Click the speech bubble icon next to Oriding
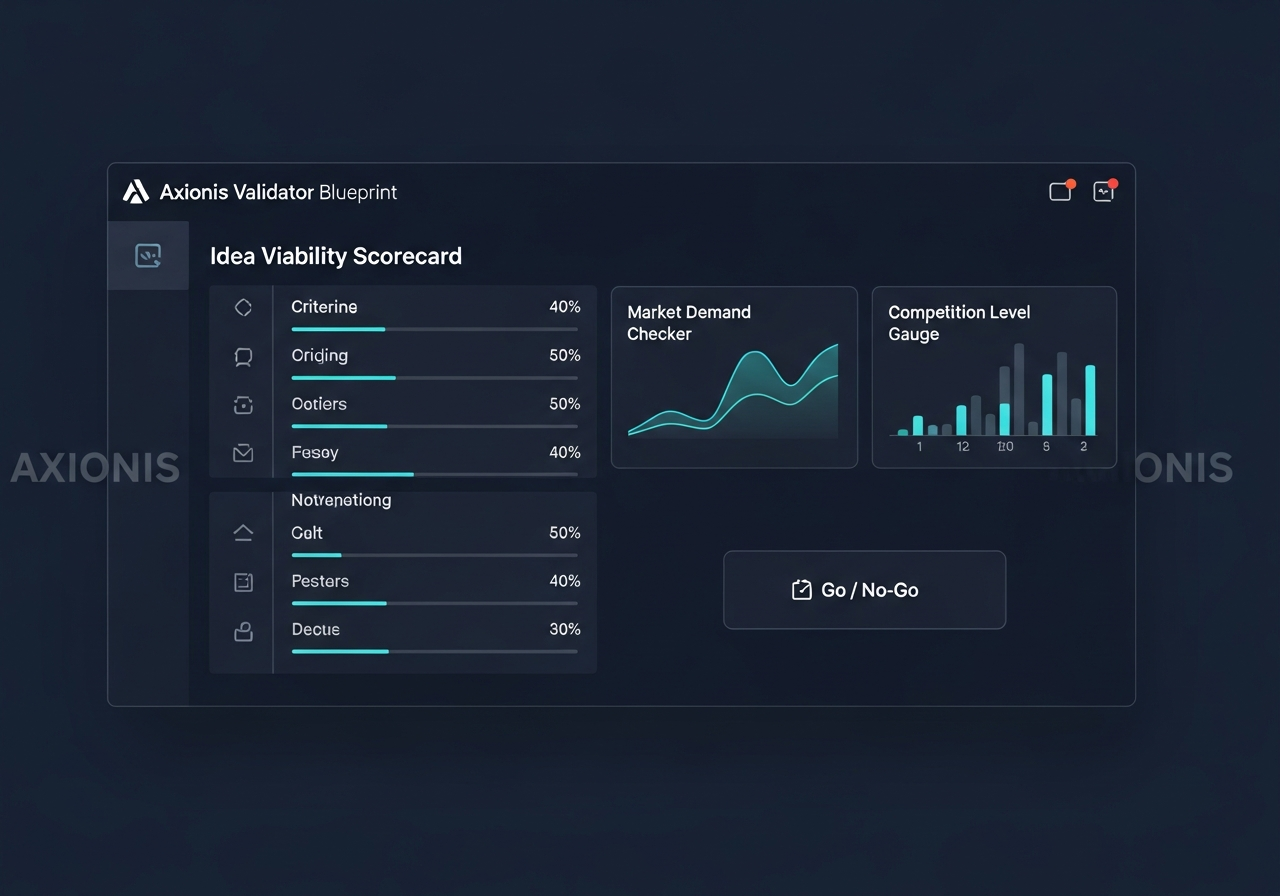Viewport: 1280px width, 896px height. point(242,357)
